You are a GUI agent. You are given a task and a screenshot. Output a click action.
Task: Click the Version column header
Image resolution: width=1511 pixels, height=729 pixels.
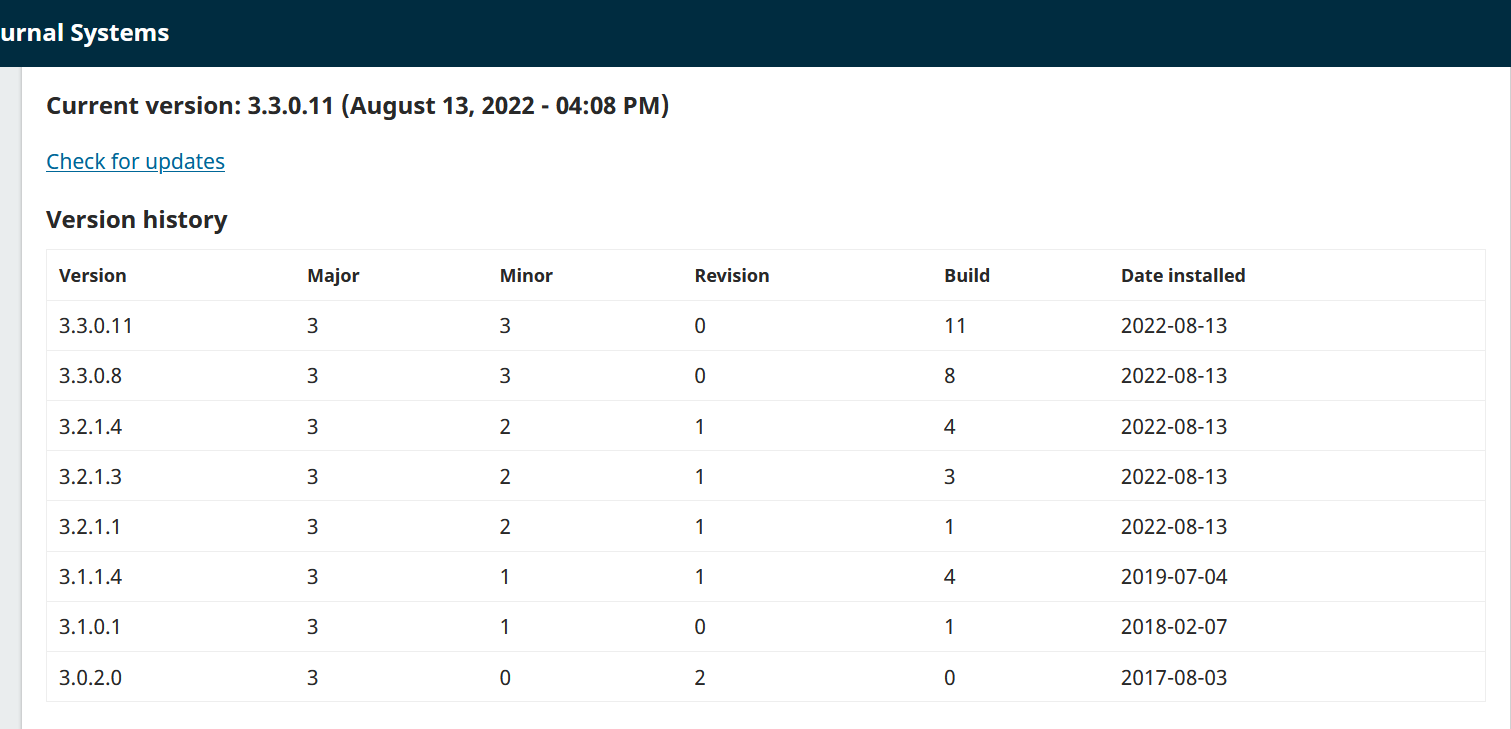[x=92, y=275]
